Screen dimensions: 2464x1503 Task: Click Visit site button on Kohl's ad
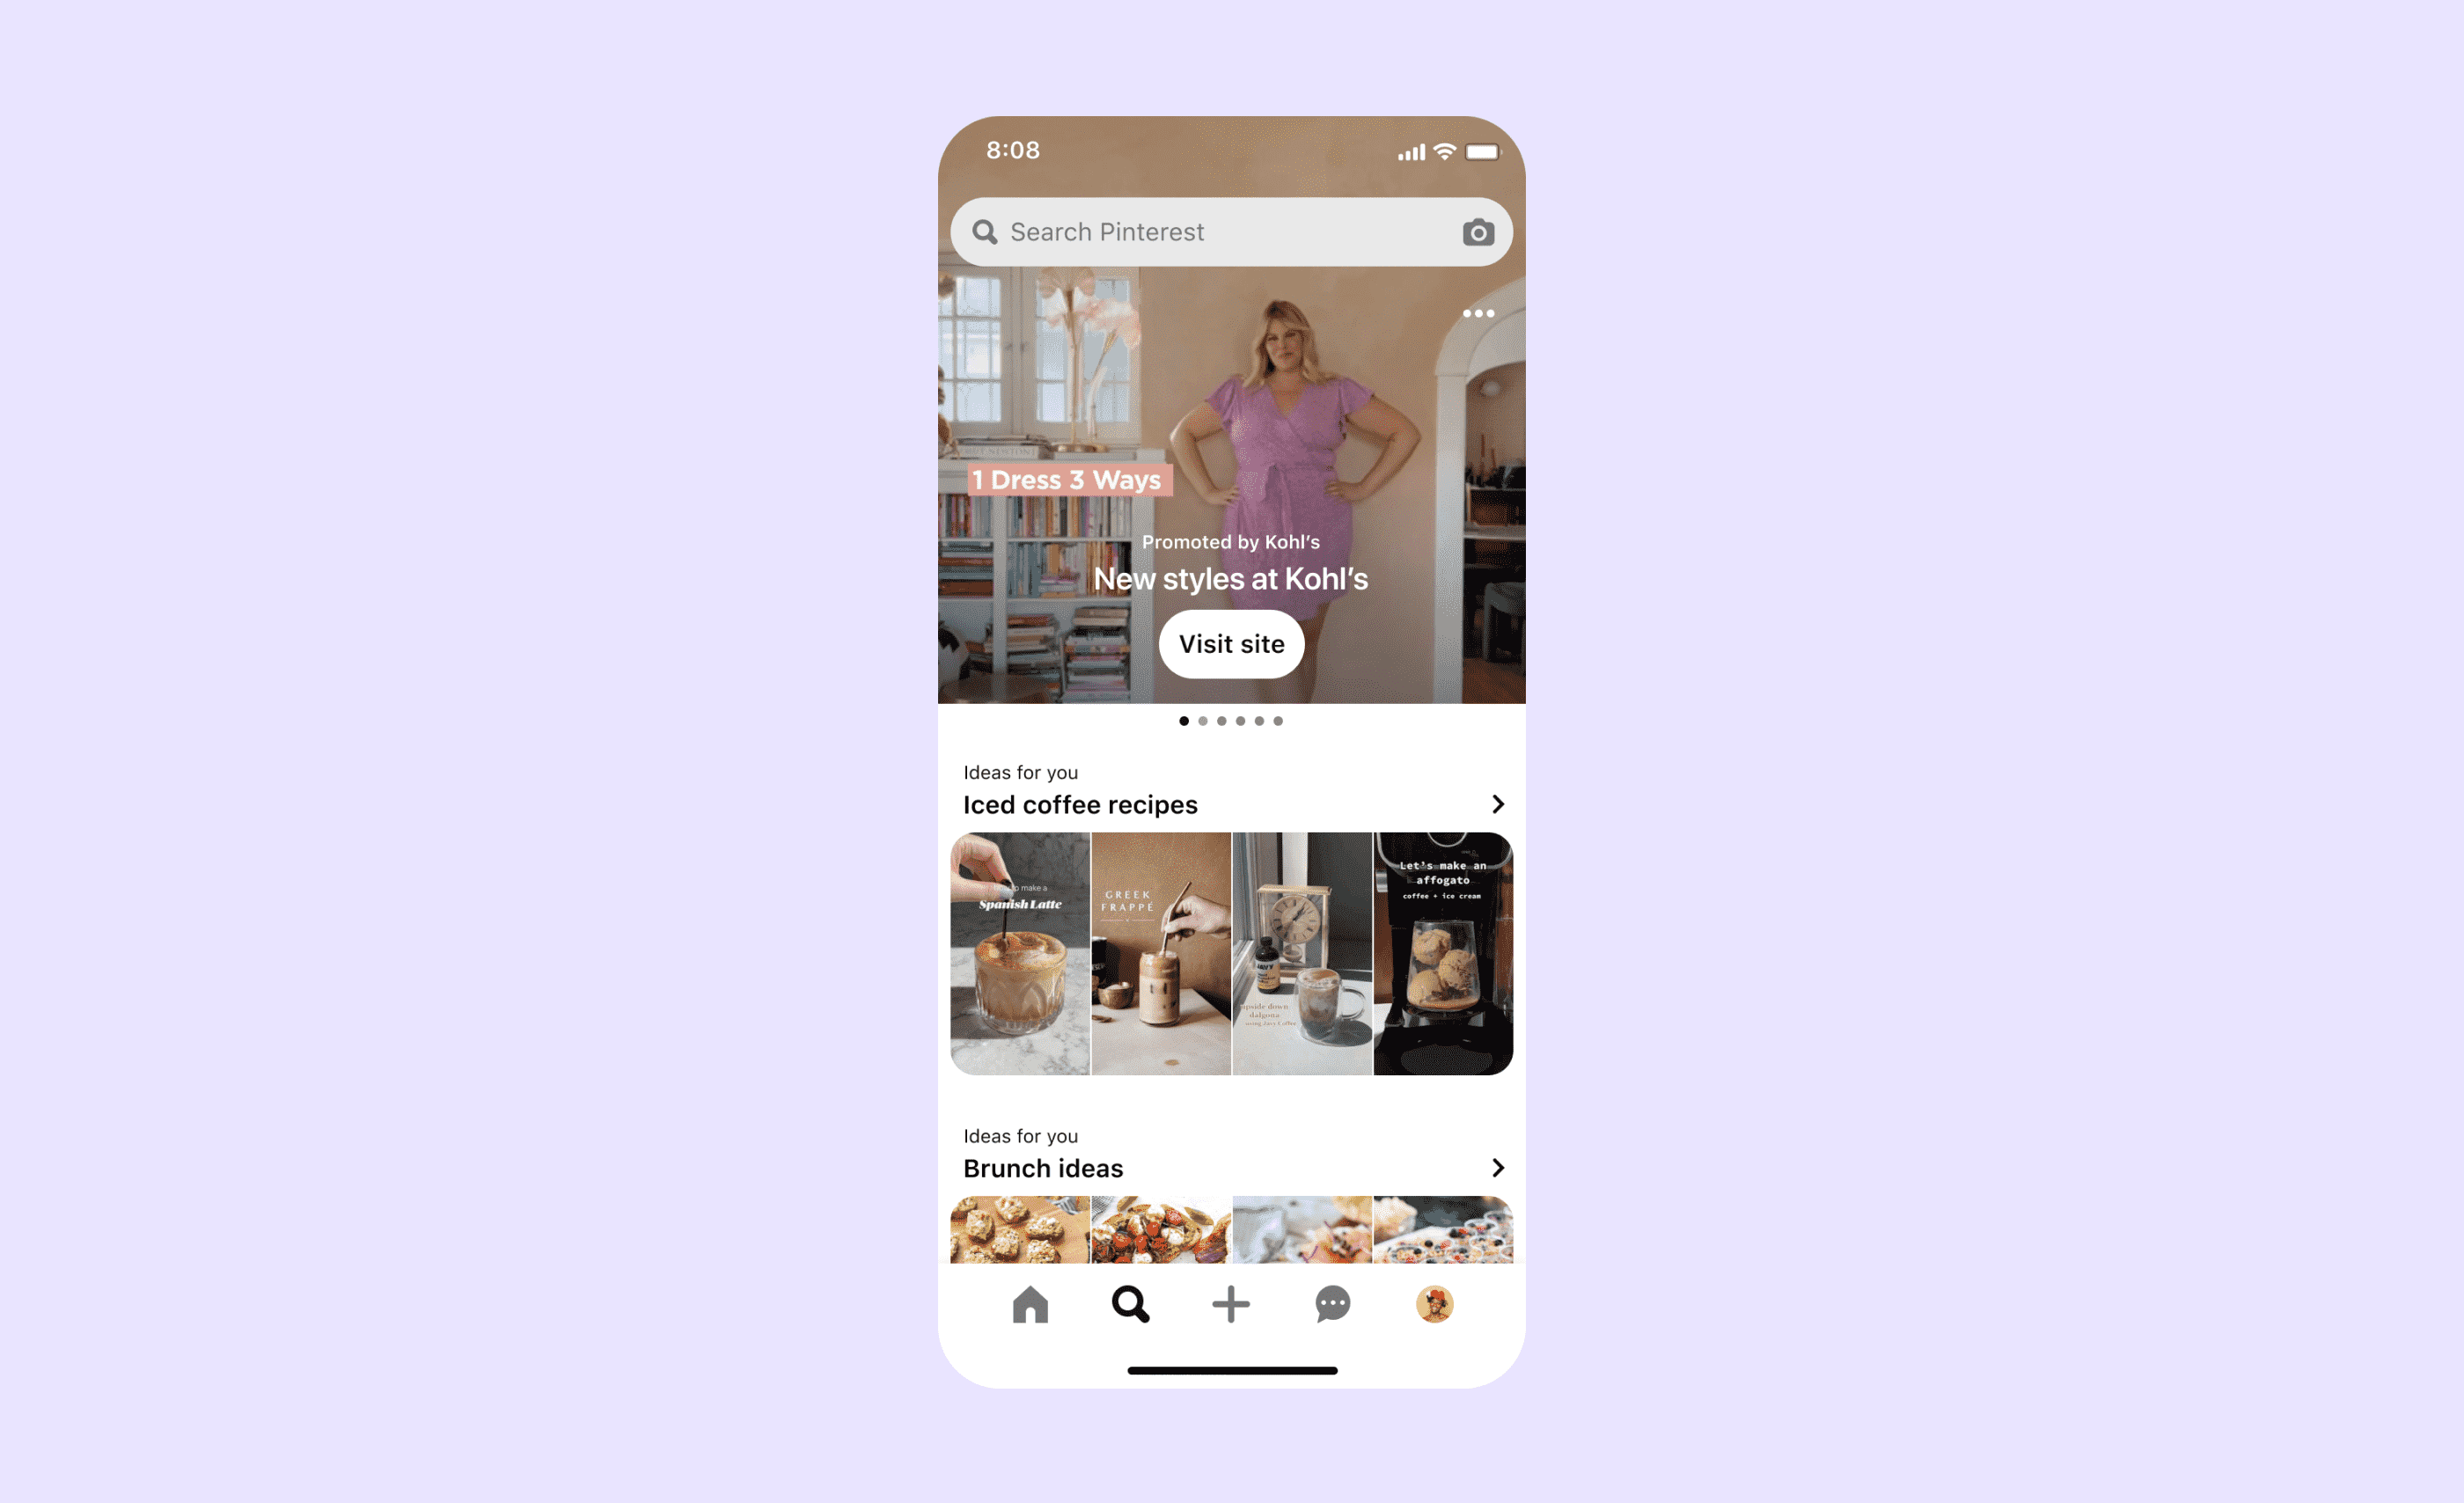click(x=1232, y=644)
